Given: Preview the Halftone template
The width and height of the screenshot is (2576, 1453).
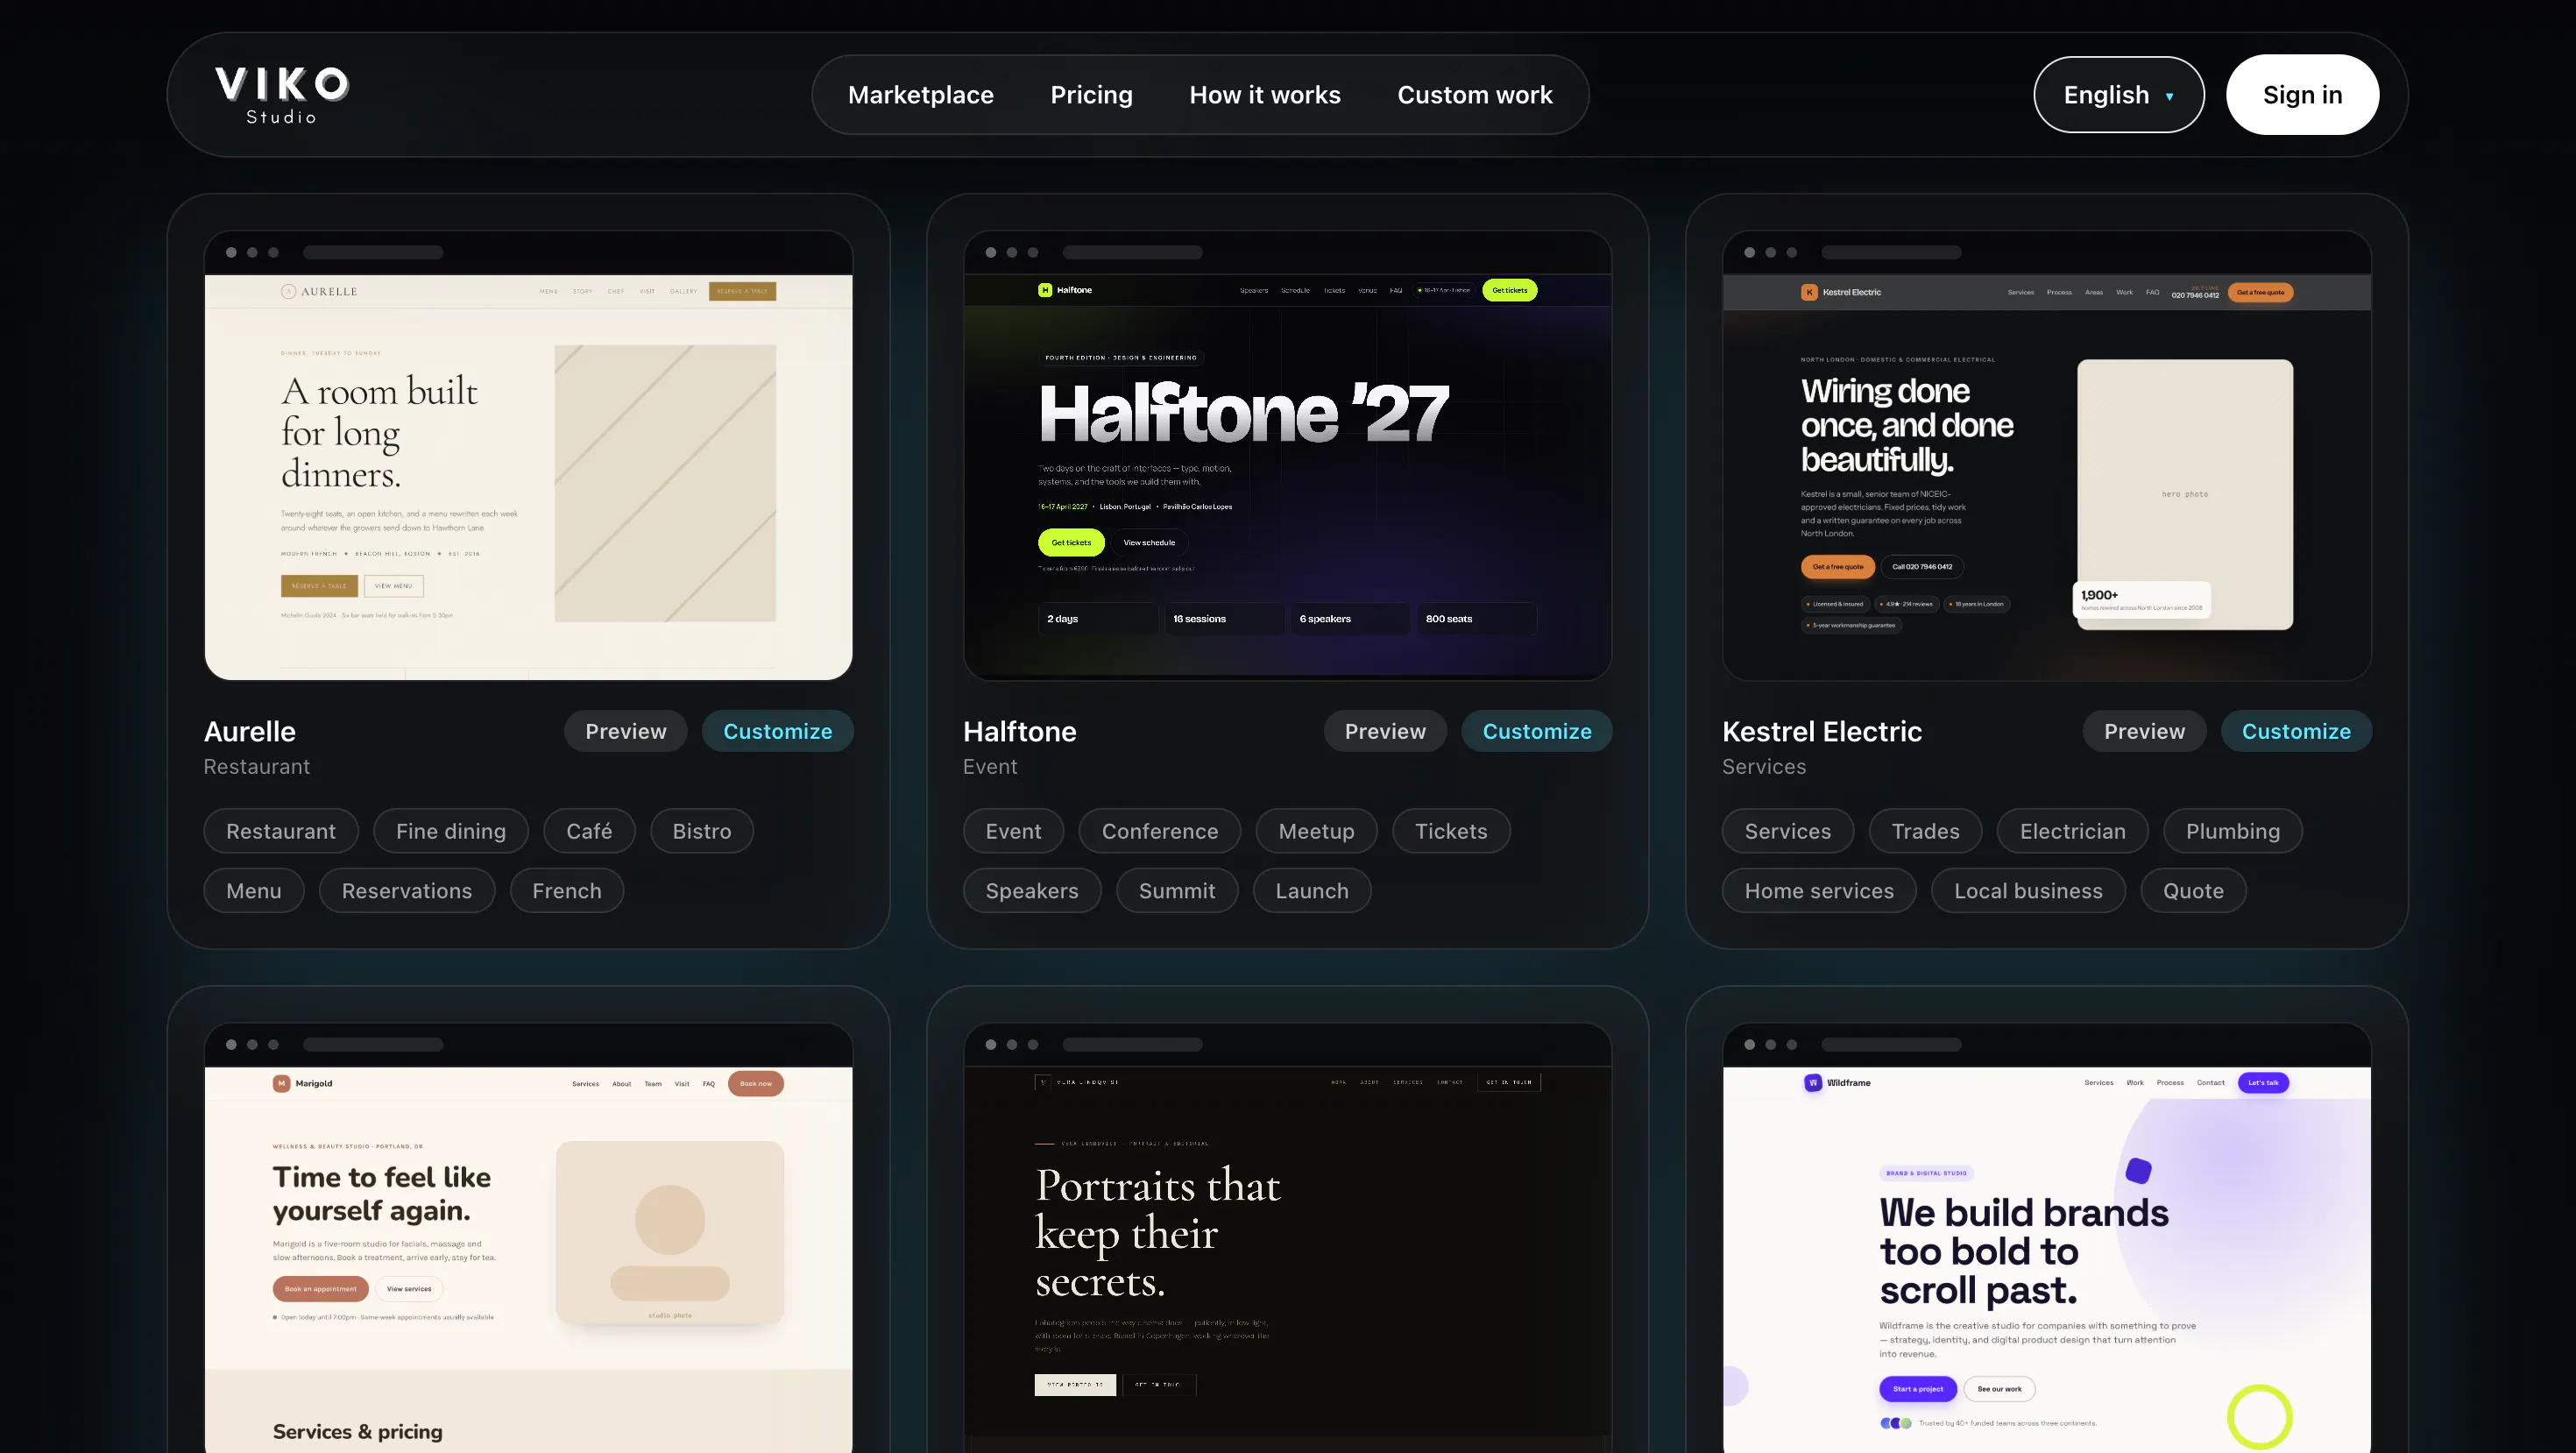Looking at the screenshot, I should click(1384, 731).
